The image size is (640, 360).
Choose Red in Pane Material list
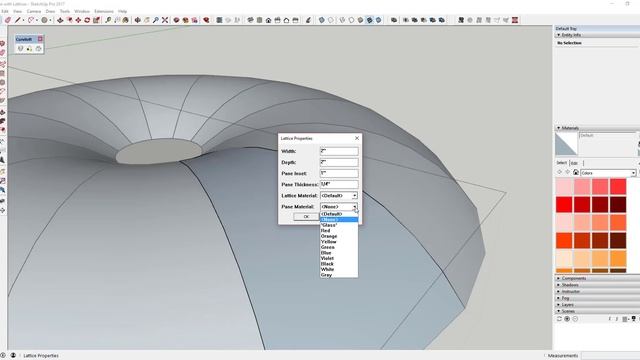[339, 231]
